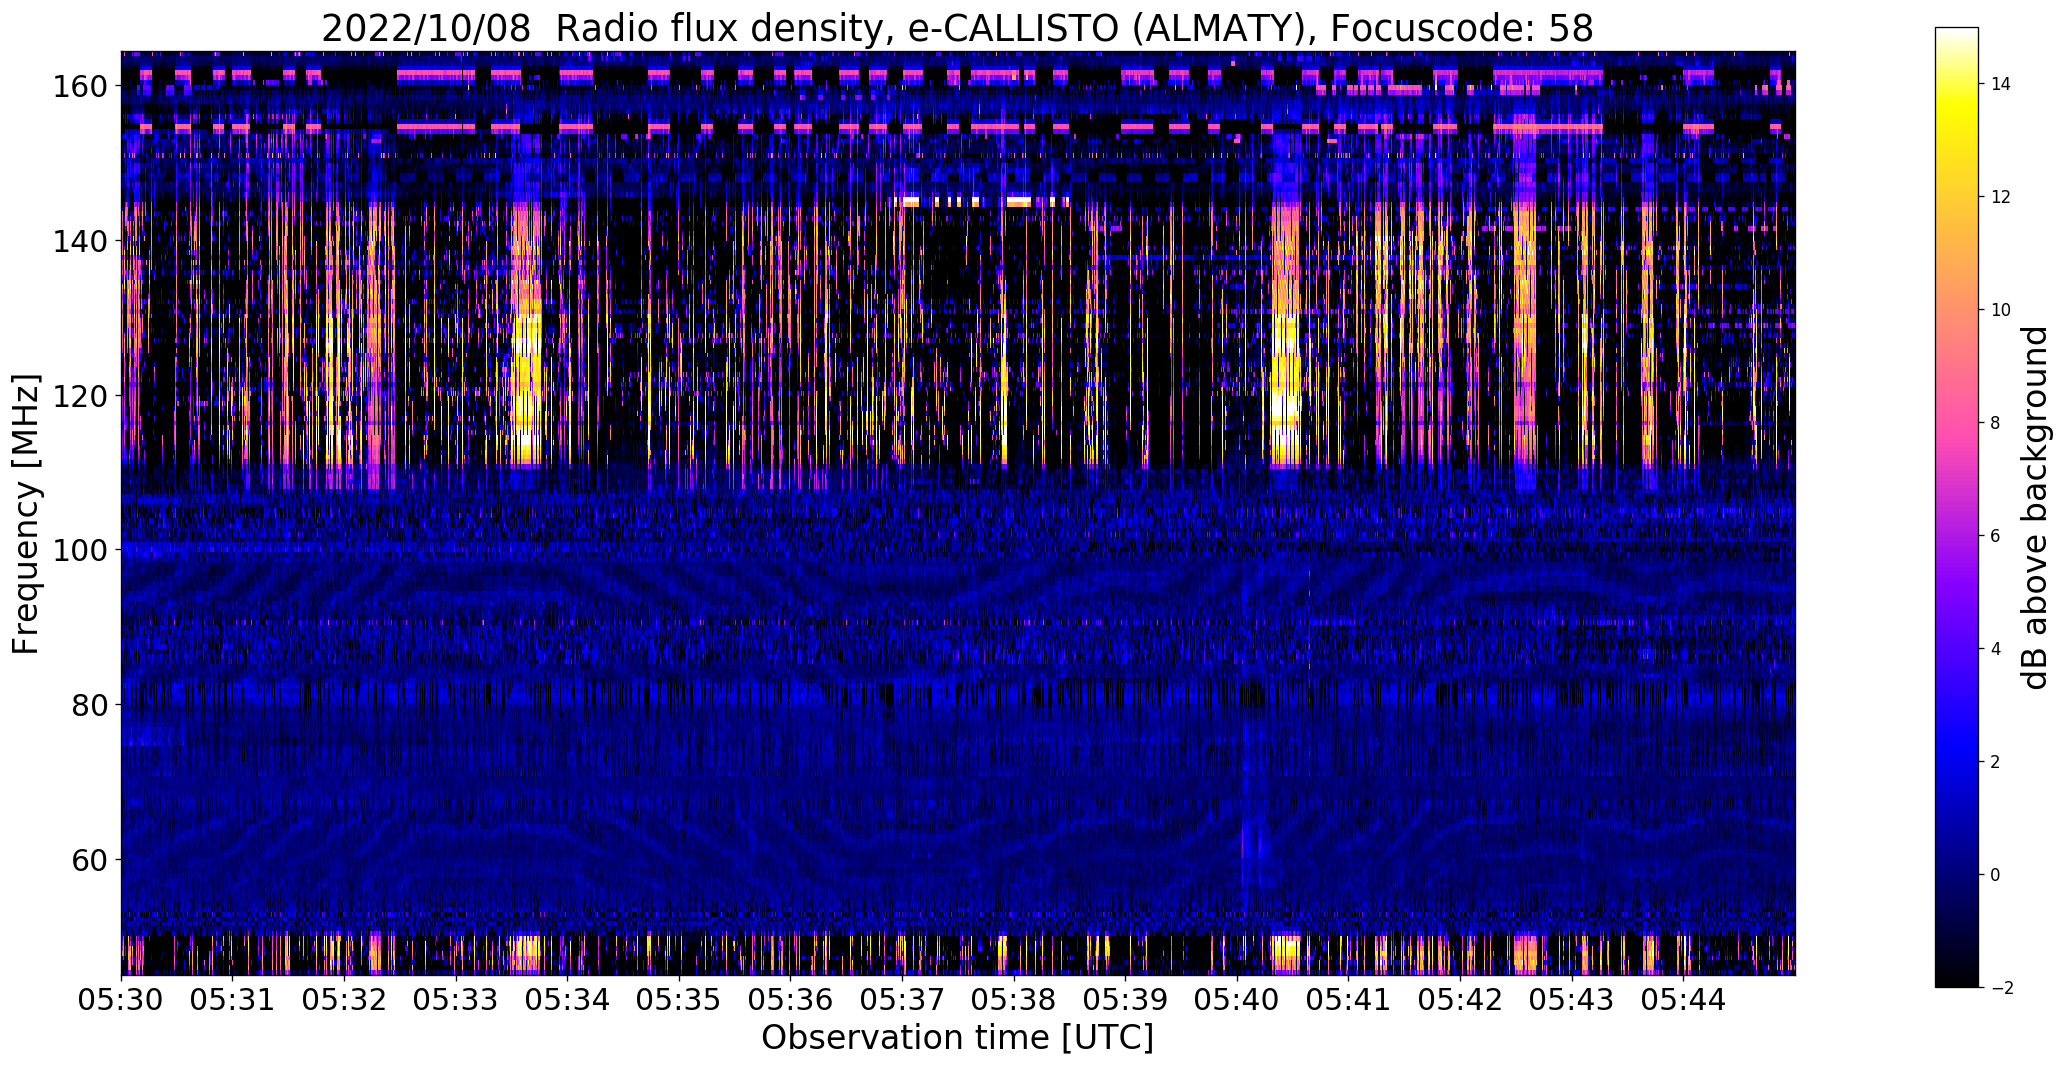Click the 05:40 time tick label

tap(1237, 999)
